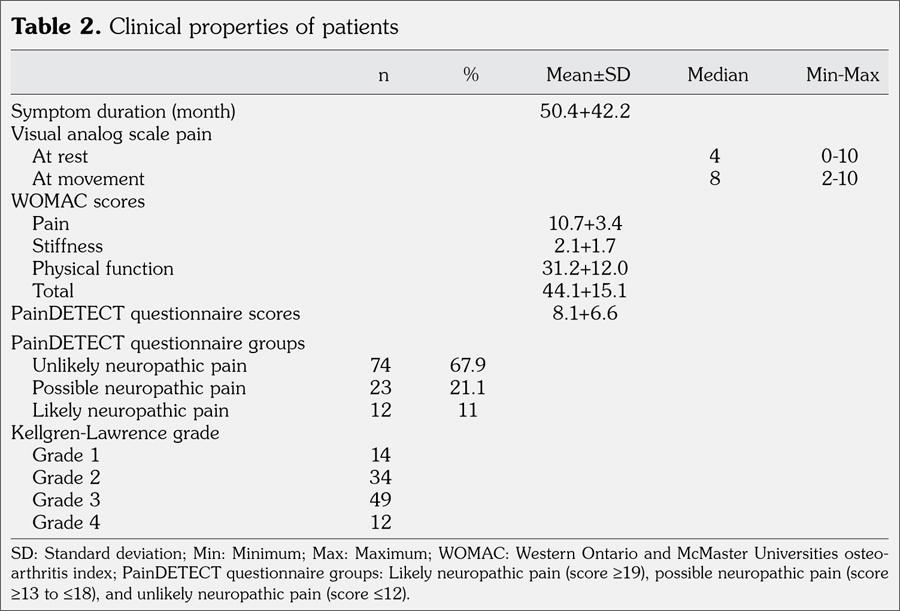
Task: Click the 'WOMAC scores' section heading
Action: coord(78,201)
